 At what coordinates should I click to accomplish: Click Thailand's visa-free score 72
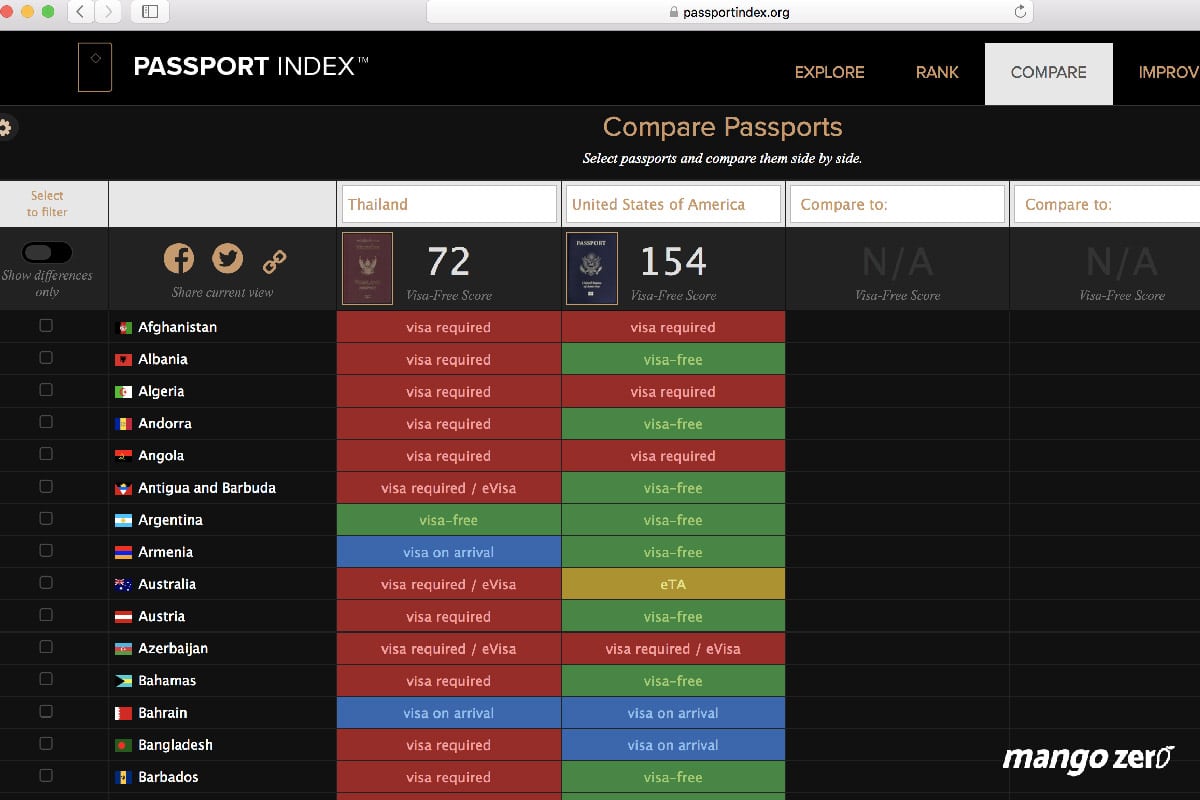coord(448,262)
